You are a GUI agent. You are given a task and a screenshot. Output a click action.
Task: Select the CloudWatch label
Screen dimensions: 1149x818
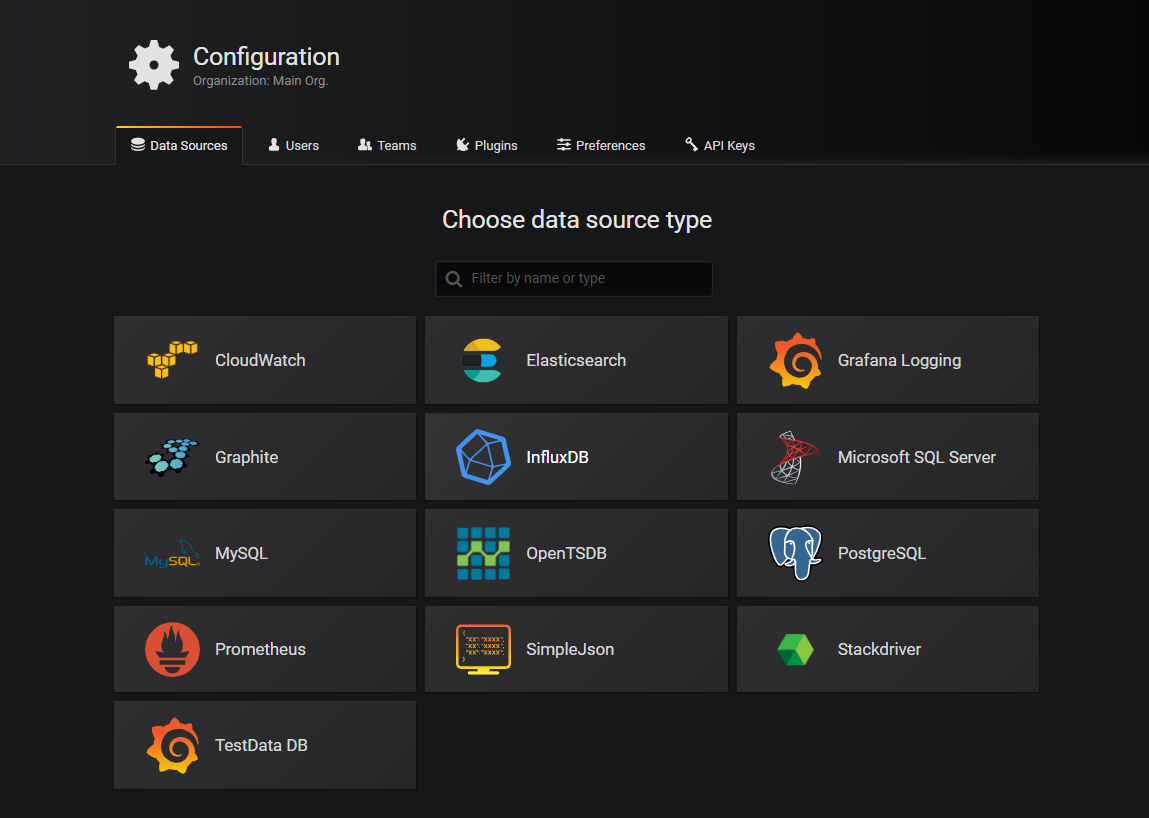[x=260, y=360]
